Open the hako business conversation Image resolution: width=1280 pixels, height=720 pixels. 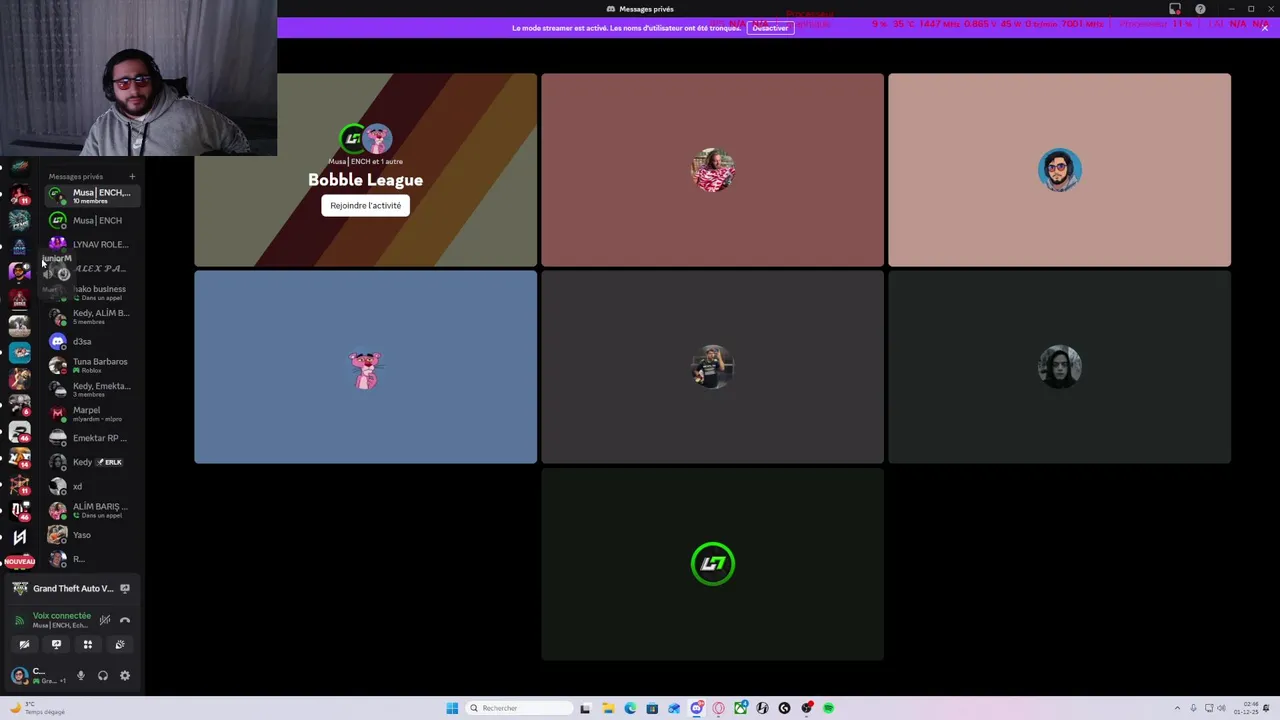coord(93,293)
